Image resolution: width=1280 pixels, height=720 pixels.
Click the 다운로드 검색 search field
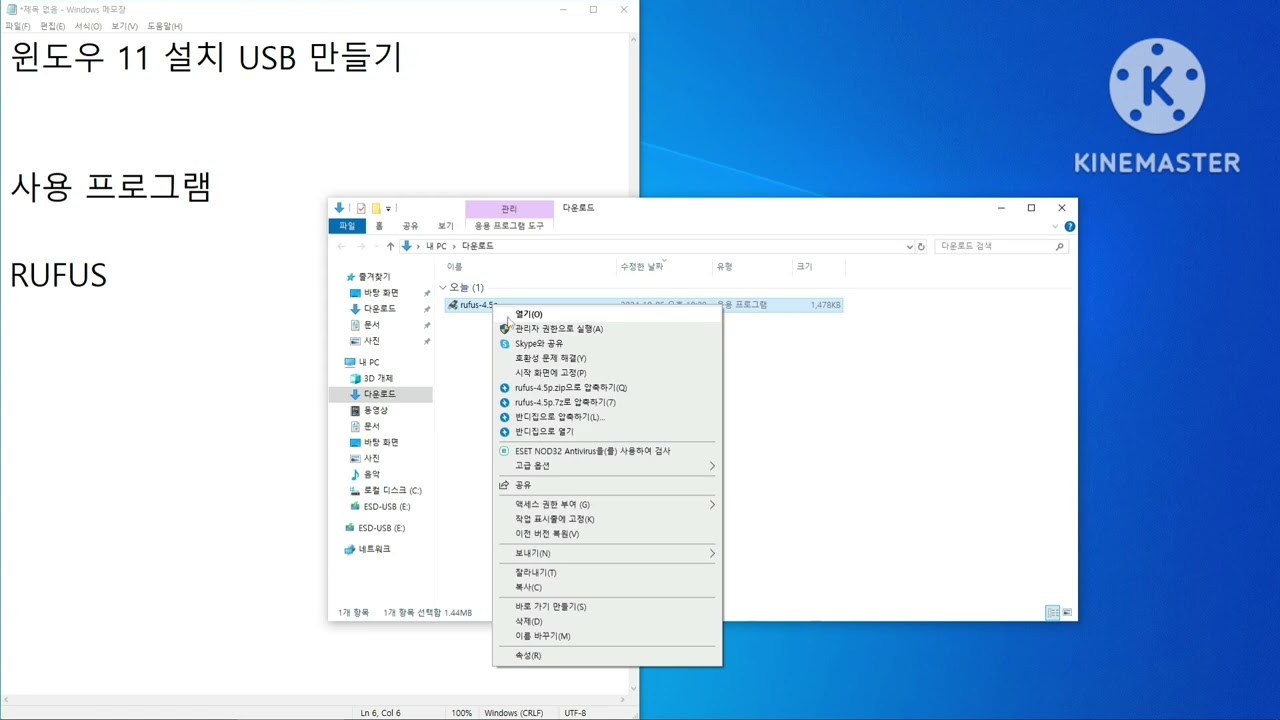[x=1001, y=246]
